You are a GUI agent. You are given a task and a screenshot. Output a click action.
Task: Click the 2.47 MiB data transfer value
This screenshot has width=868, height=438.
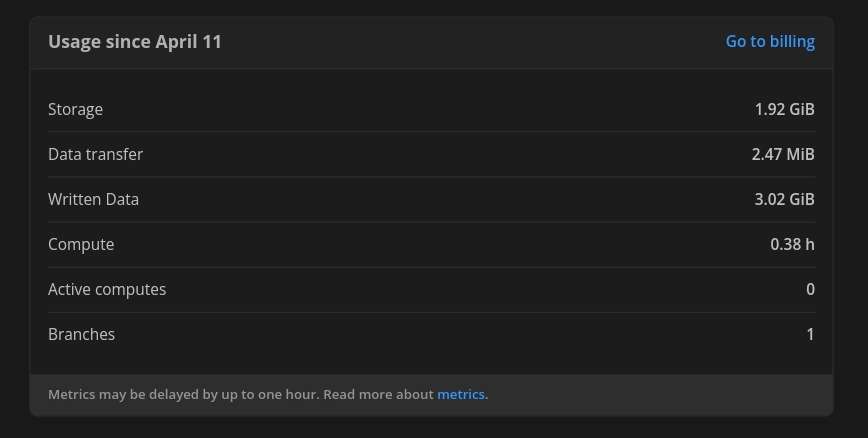(x=782, y=154)
